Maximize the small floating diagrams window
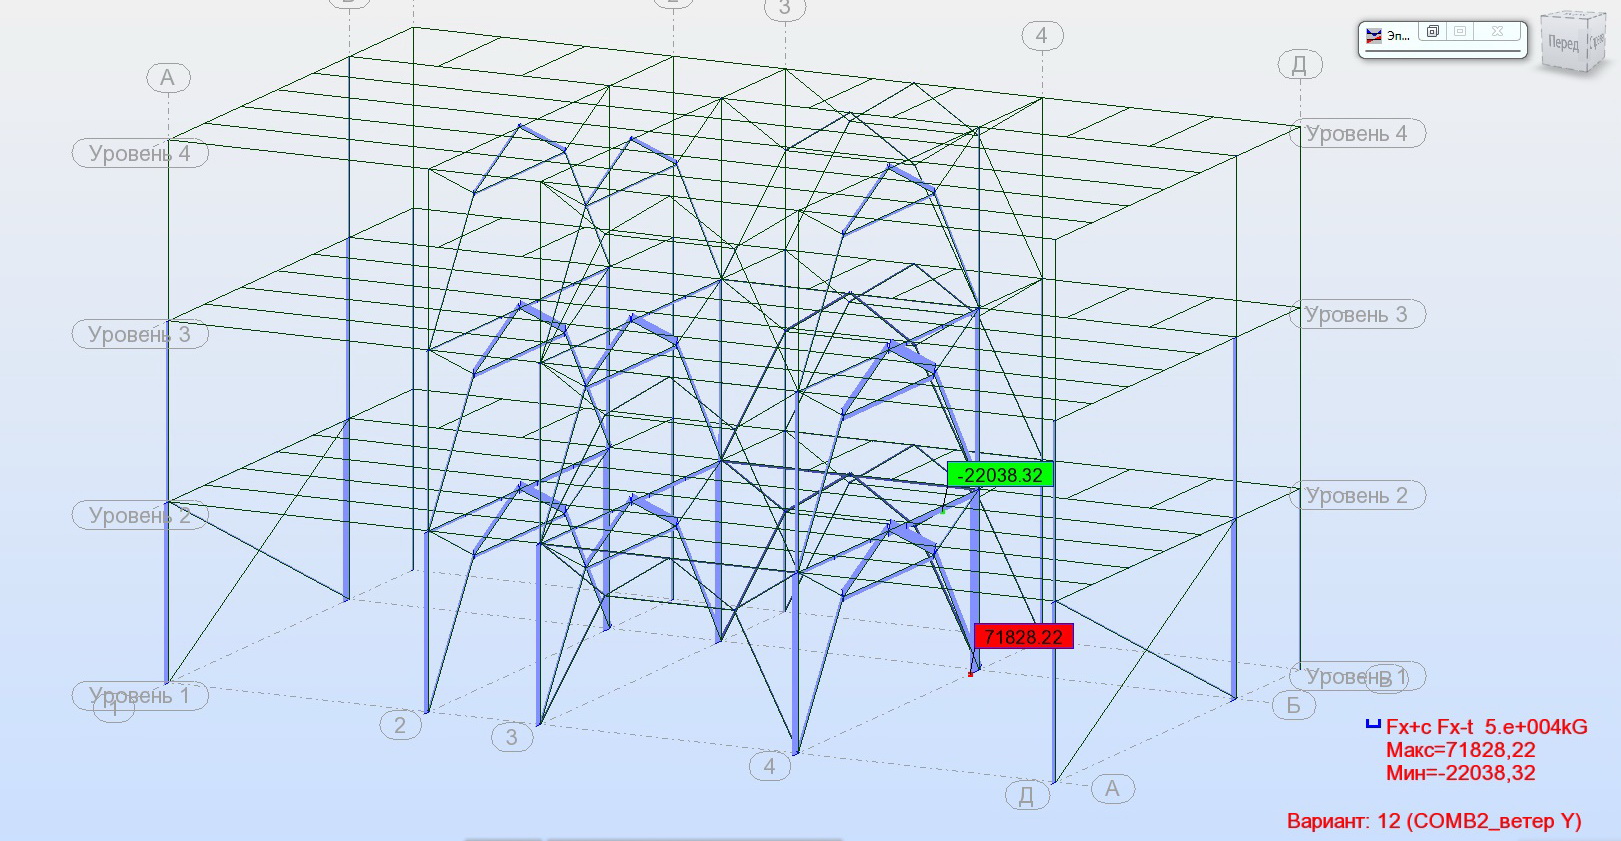Image resolution: width=1621 pixels, height=841 pixels. 1461,32
